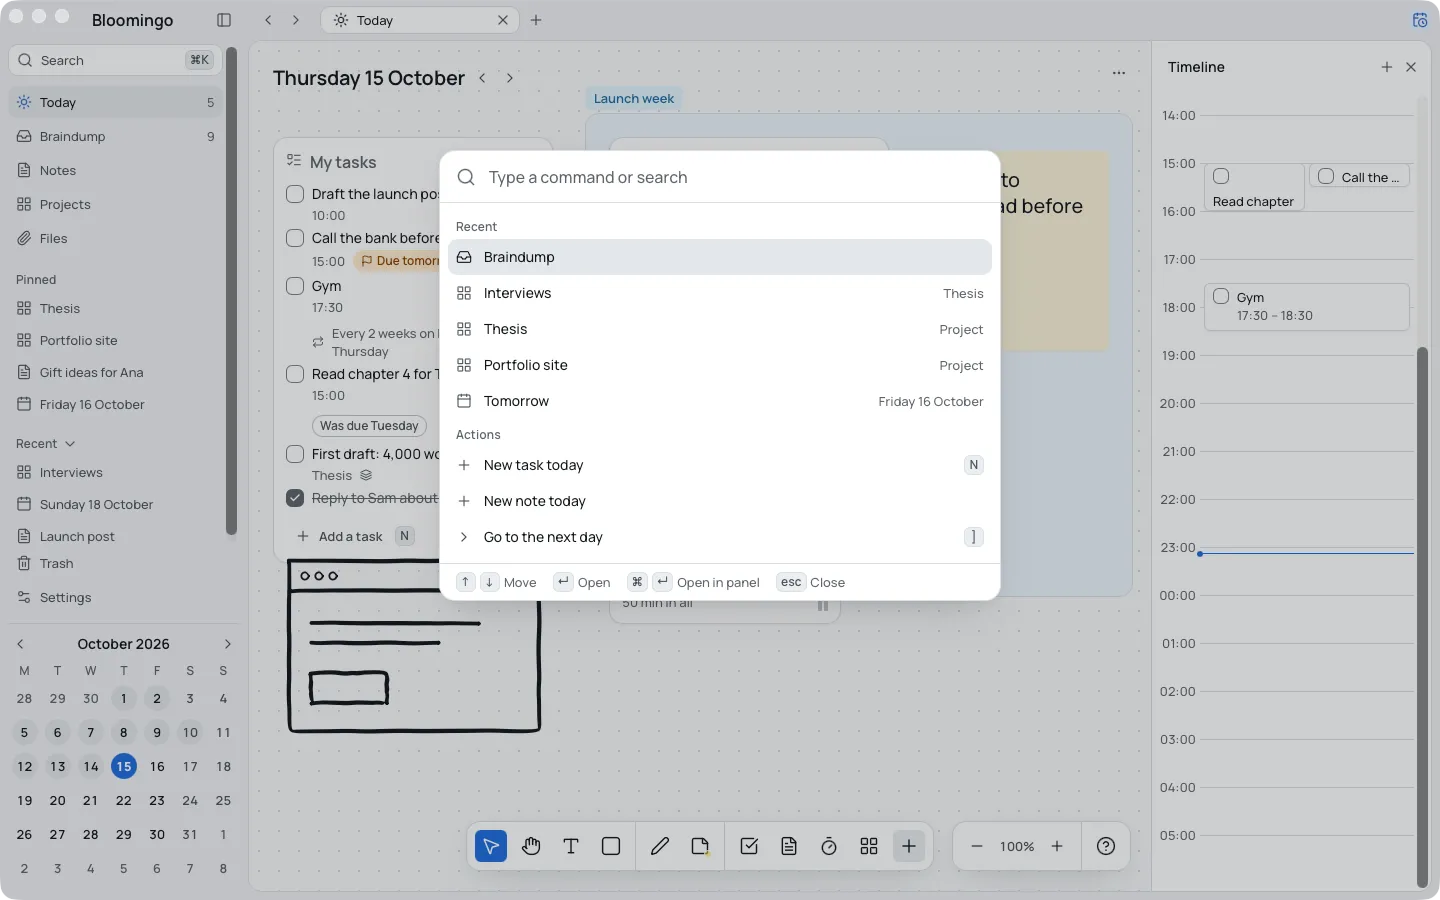Toggle the sidebar panel icon
The image size is (1440, 900).
224,20
